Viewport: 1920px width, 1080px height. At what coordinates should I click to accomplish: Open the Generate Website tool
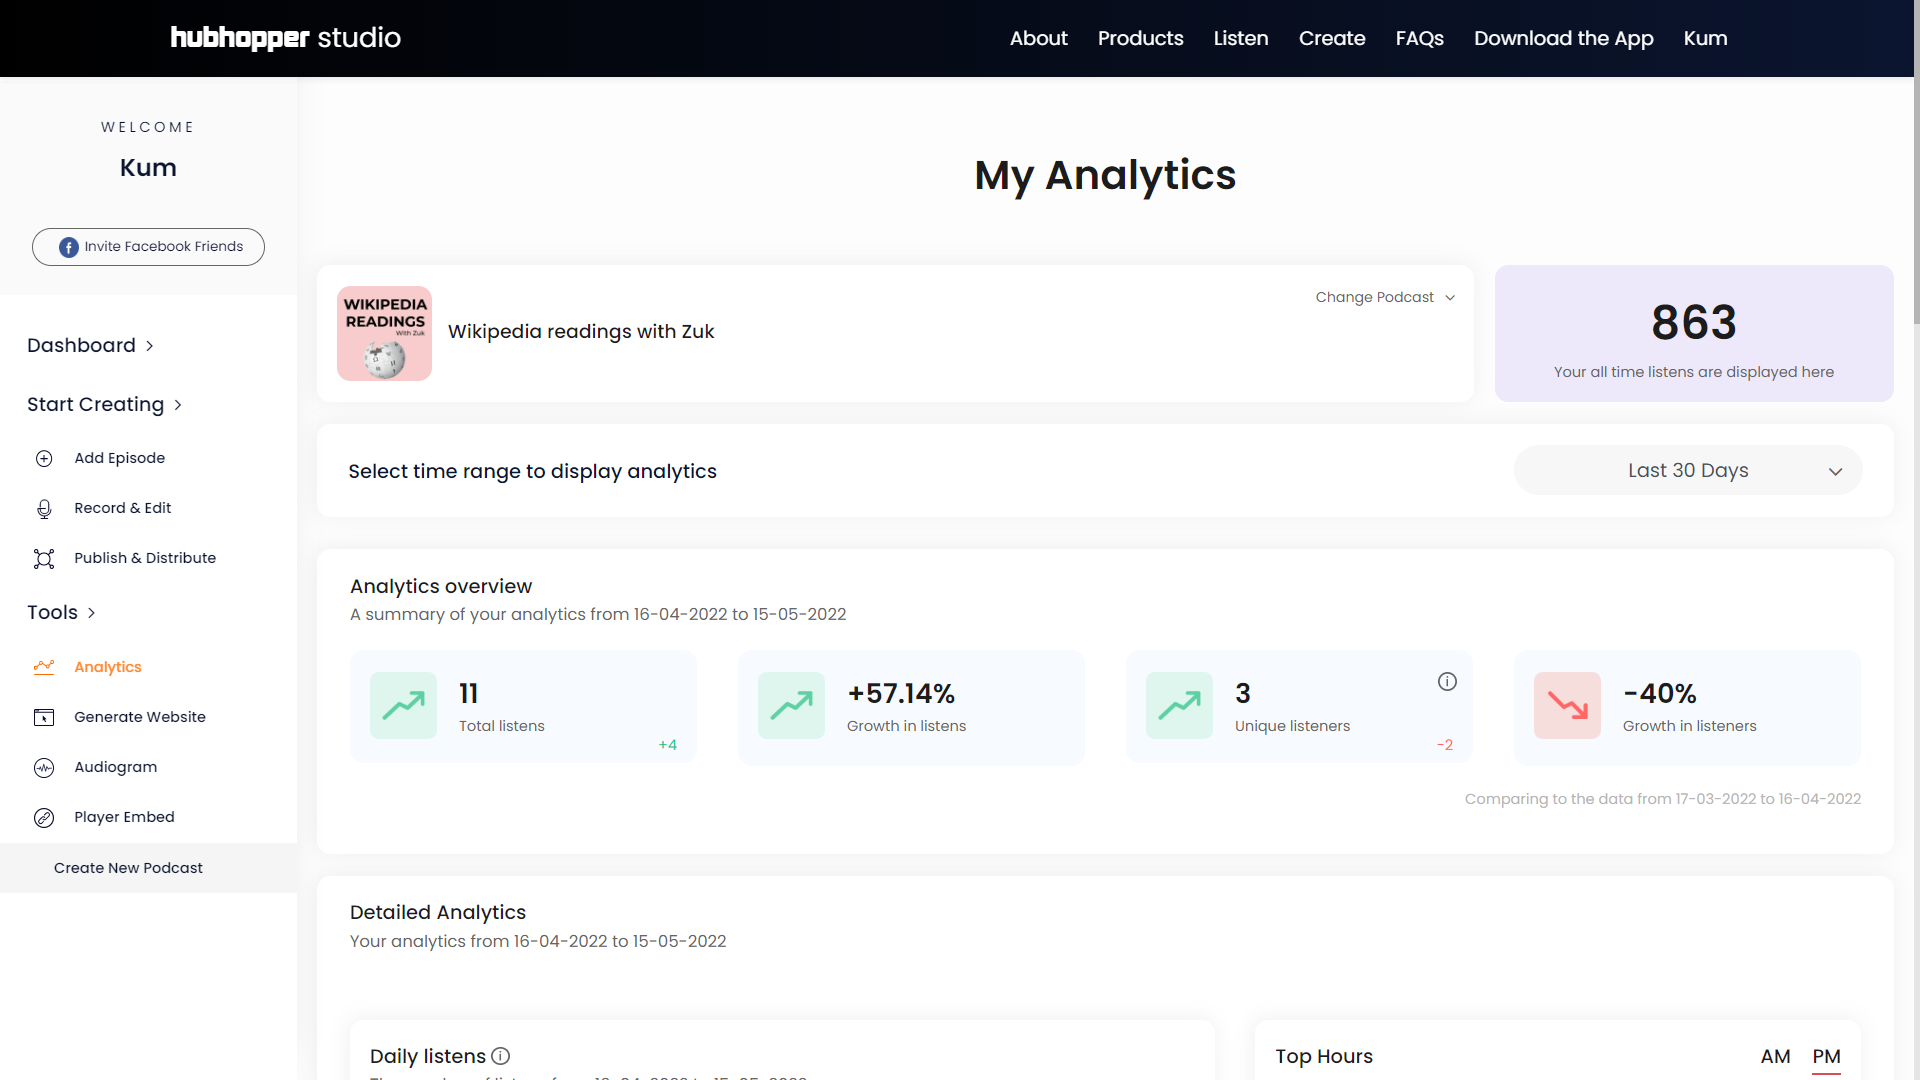pos(139,717)
